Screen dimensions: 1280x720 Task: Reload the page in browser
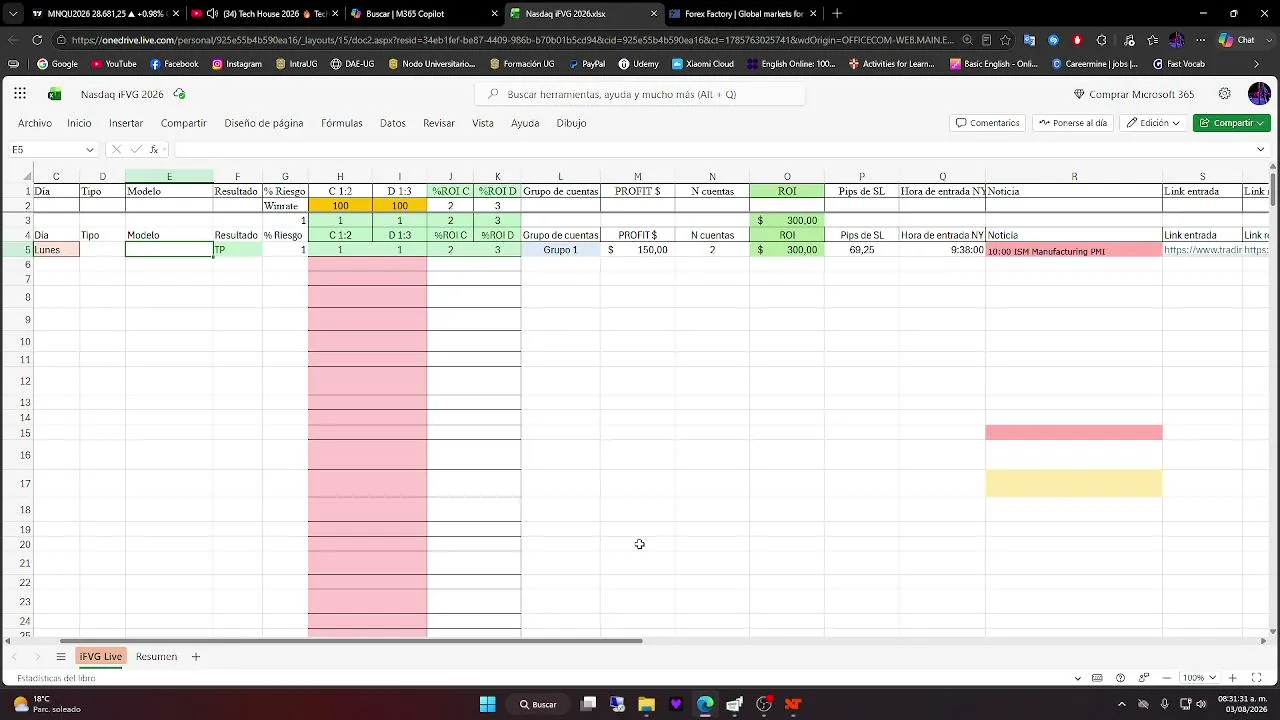37,40
